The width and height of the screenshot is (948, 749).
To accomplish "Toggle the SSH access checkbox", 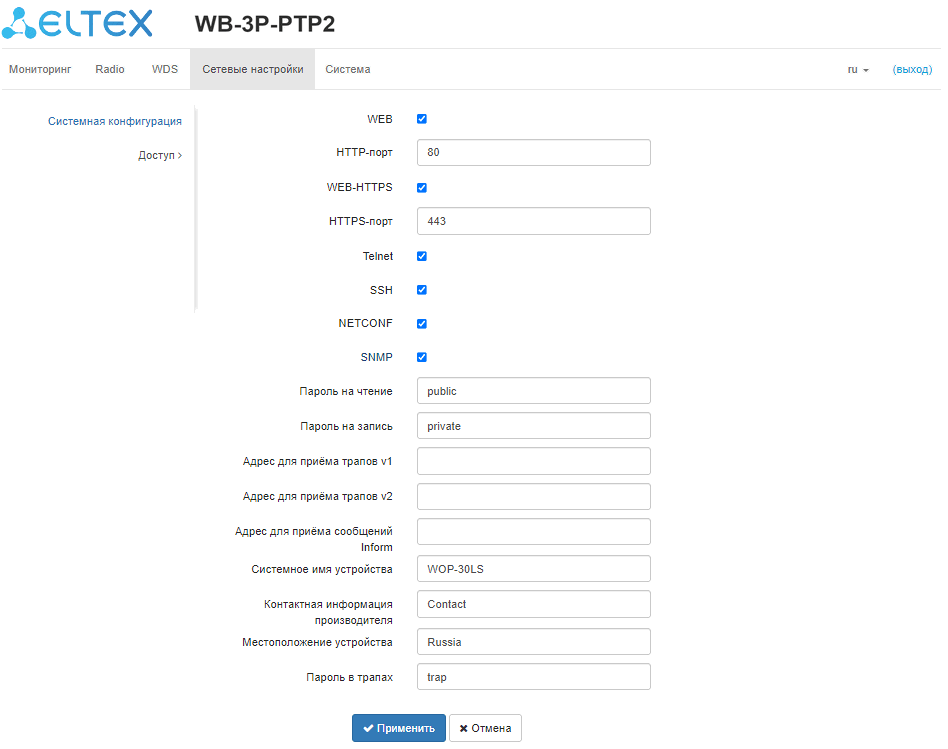I will (x=422, y=290).
